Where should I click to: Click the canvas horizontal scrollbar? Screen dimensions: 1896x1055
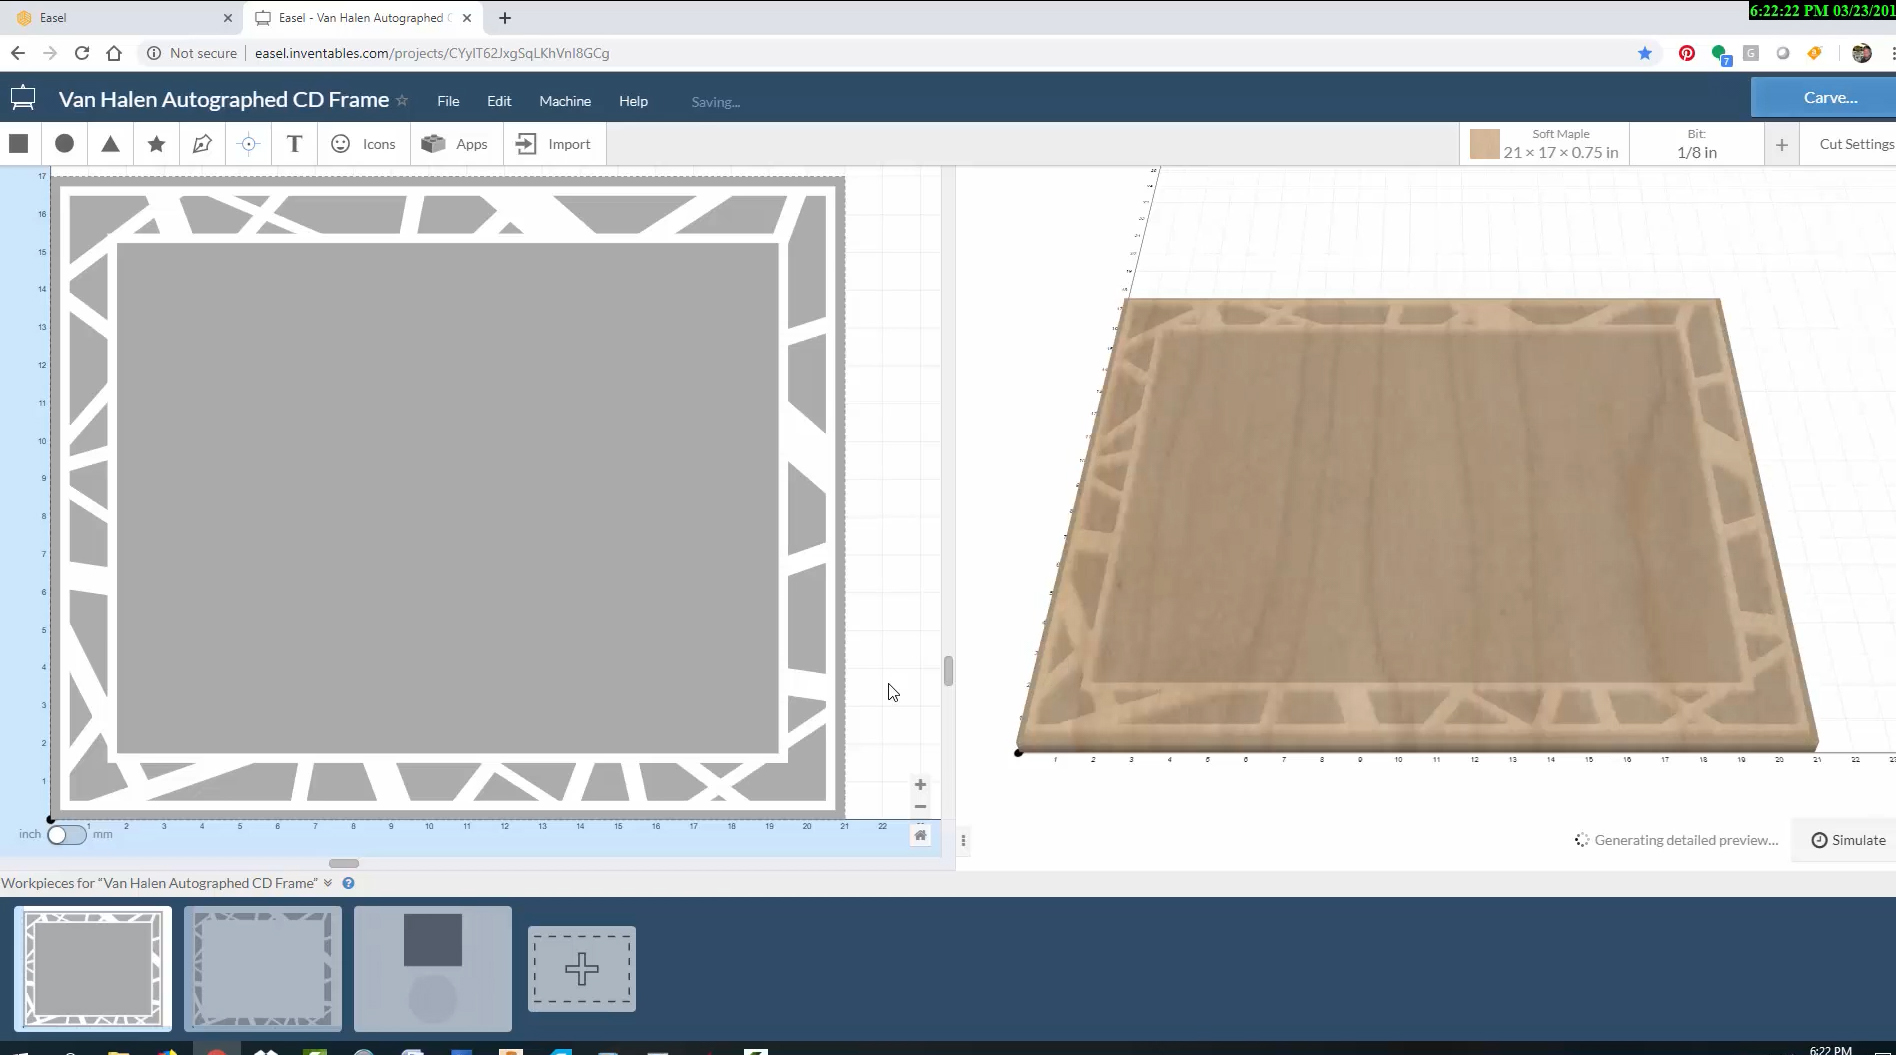pos(344,863)
